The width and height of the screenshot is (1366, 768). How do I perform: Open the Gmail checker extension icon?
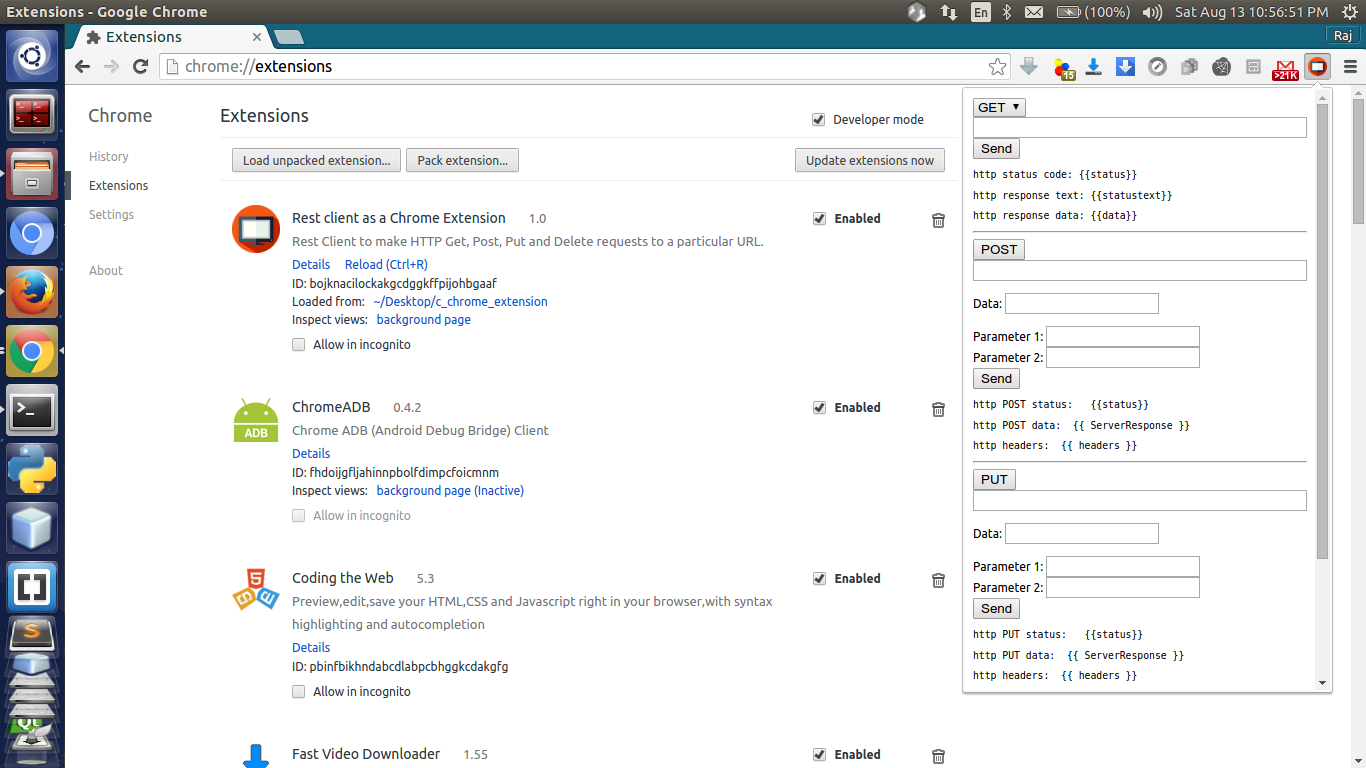[1285, 68]
